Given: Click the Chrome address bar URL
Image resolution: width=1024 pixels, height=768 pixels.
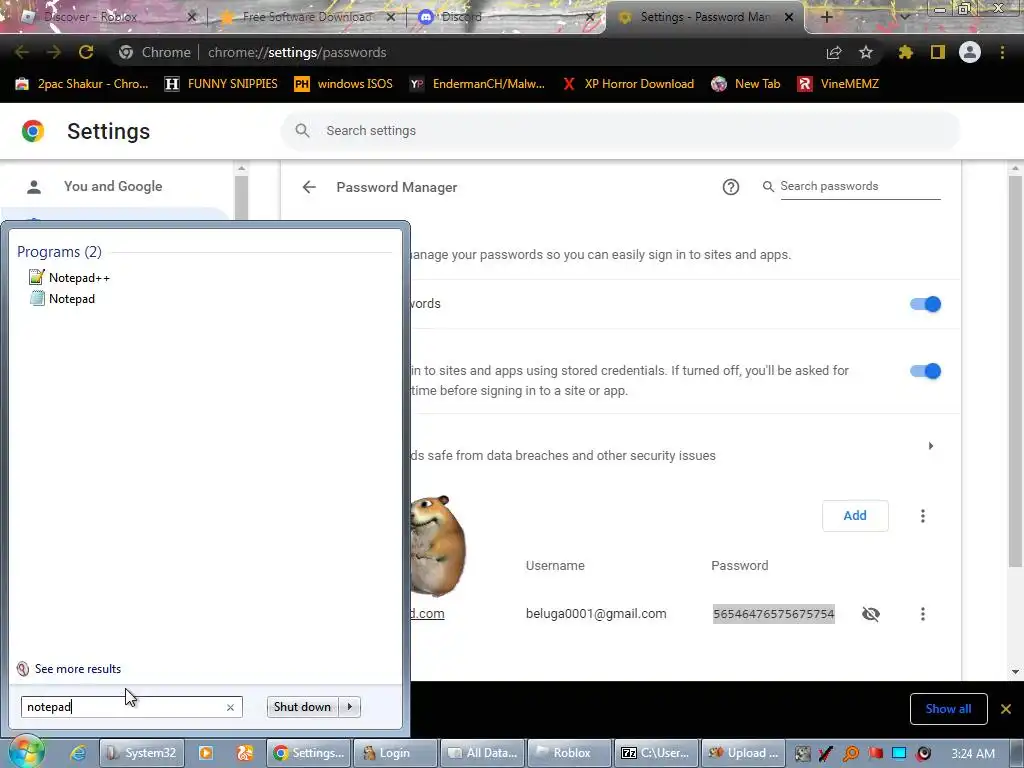Looking at the screenshot, I should [297, 52].
